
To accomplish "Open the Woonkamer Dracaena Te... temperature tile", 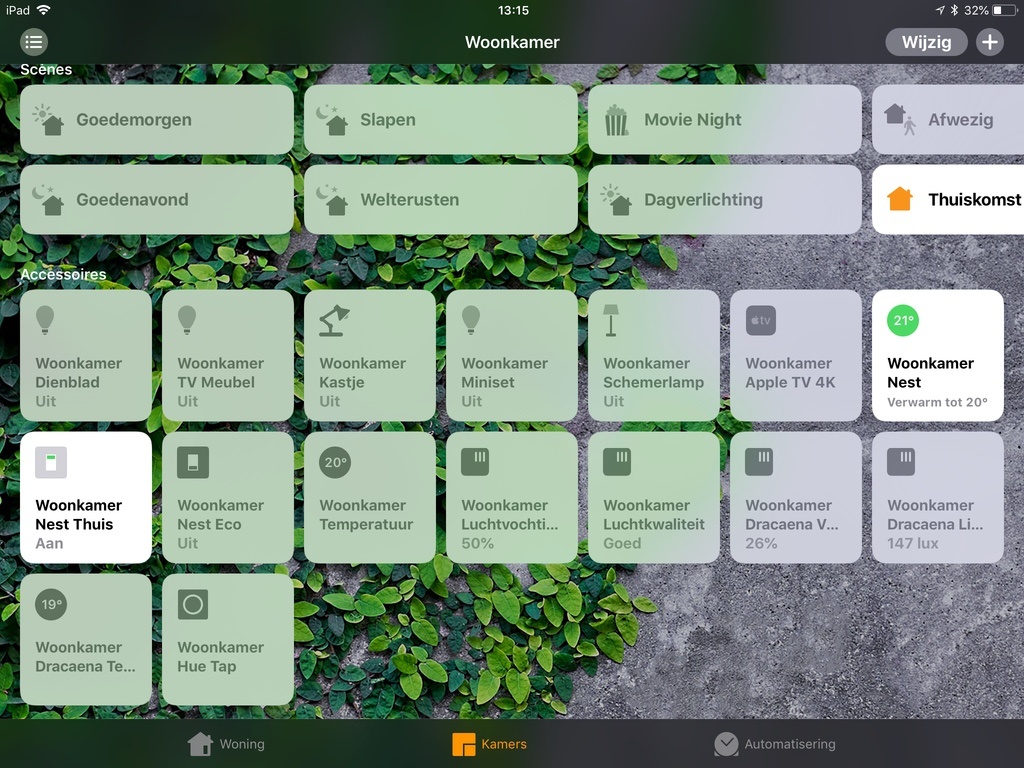I will 86,640.
